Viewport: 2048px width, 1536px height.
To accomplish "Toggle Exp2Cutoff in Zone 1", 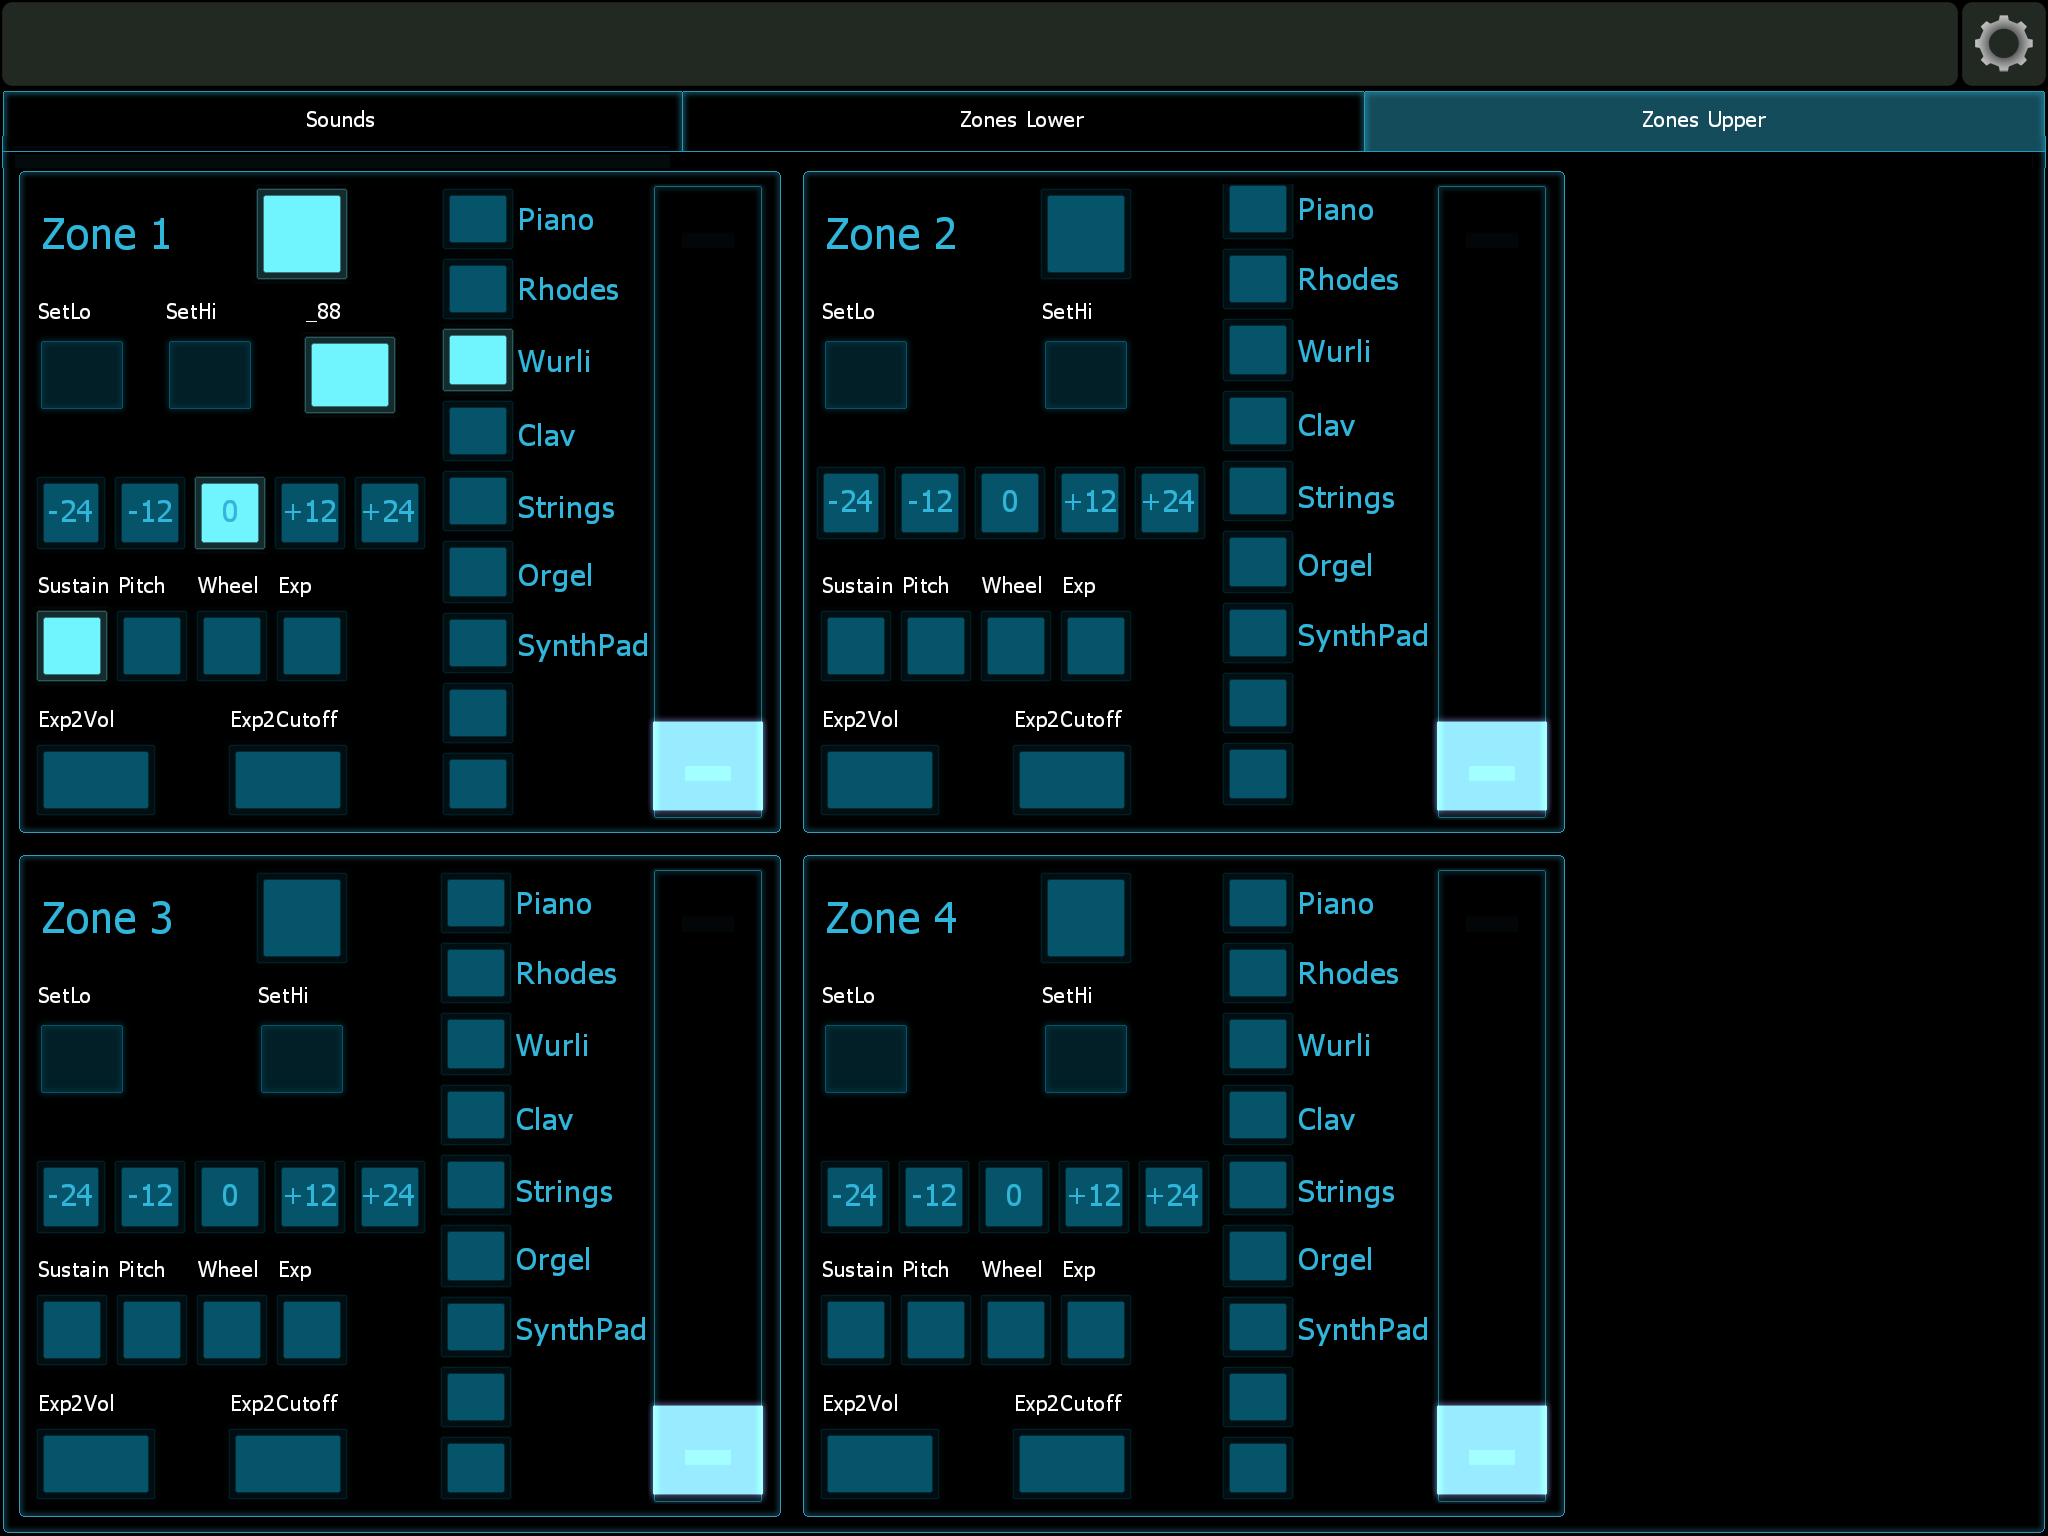I will pyautogui.click(x=288, y=780).
